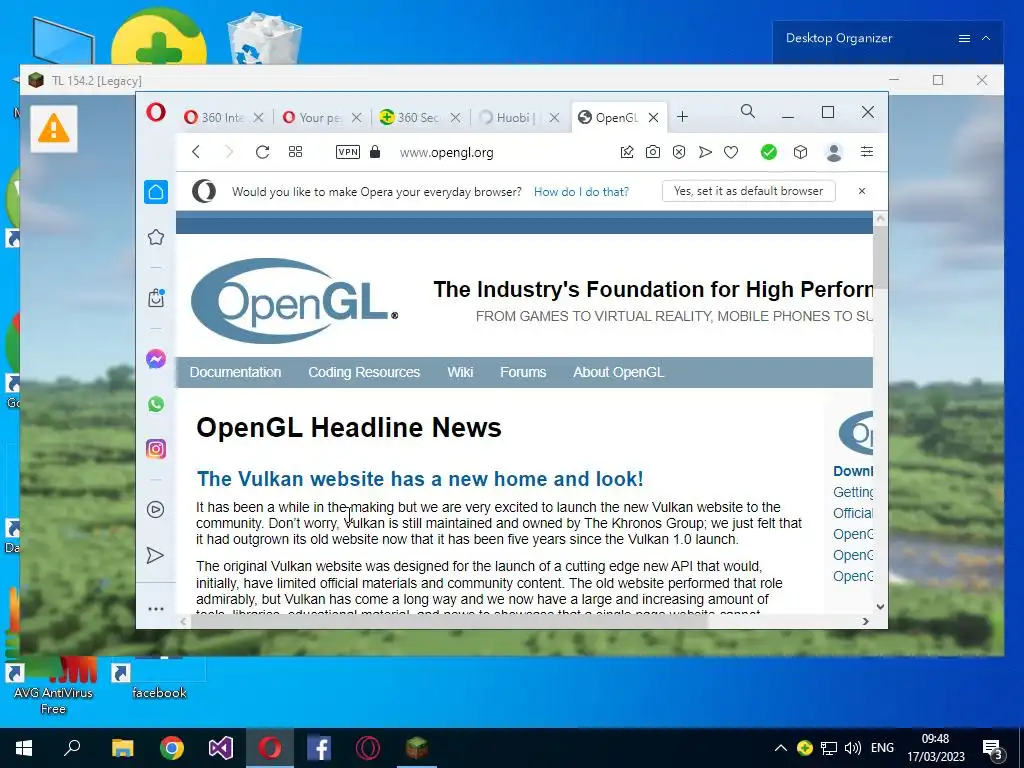Image resolution: width=1024 pixels, height=768 pixels.
Task: Open the ad blocker shield icon
Action: 679,152
